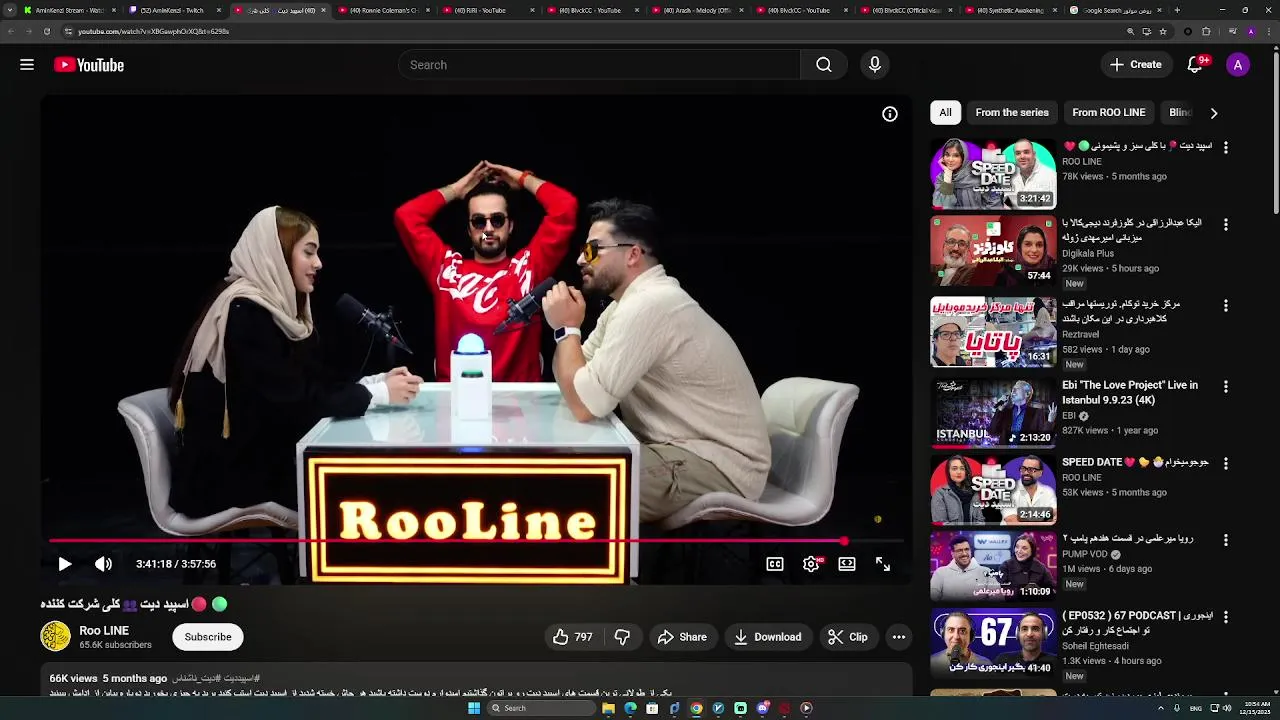Open taskbar Search box
Image resolution: width=1280 pixels, height=720 pixels.
point(540,708)
